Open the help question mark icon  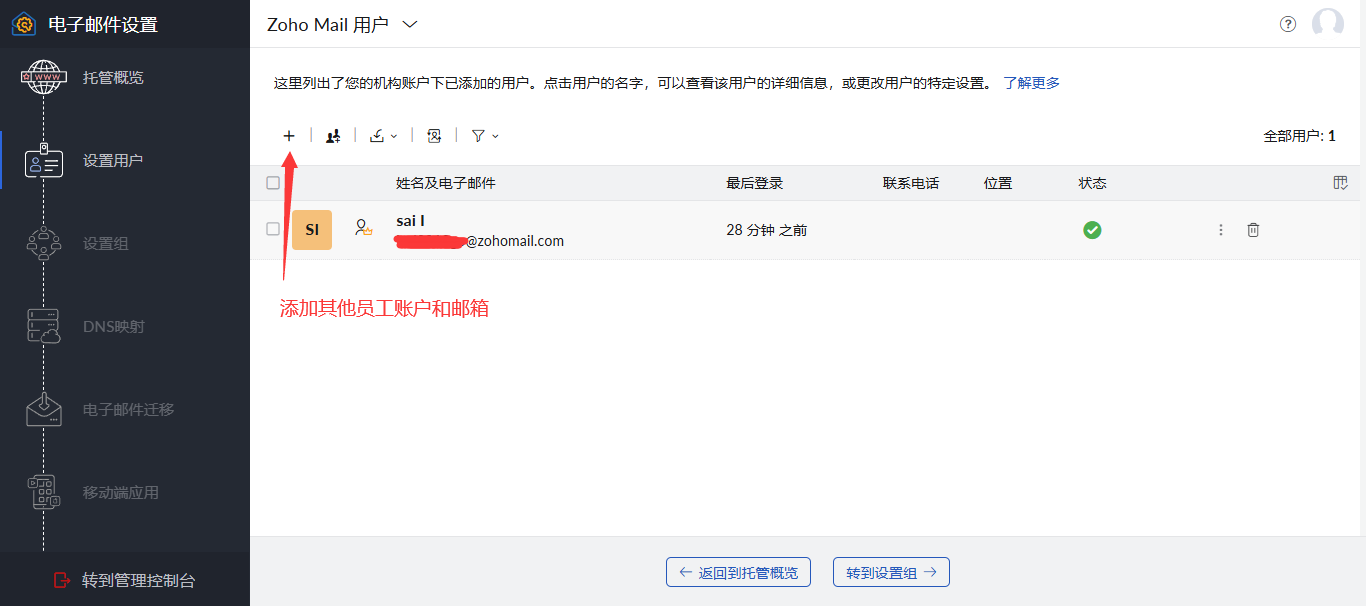1288,24
